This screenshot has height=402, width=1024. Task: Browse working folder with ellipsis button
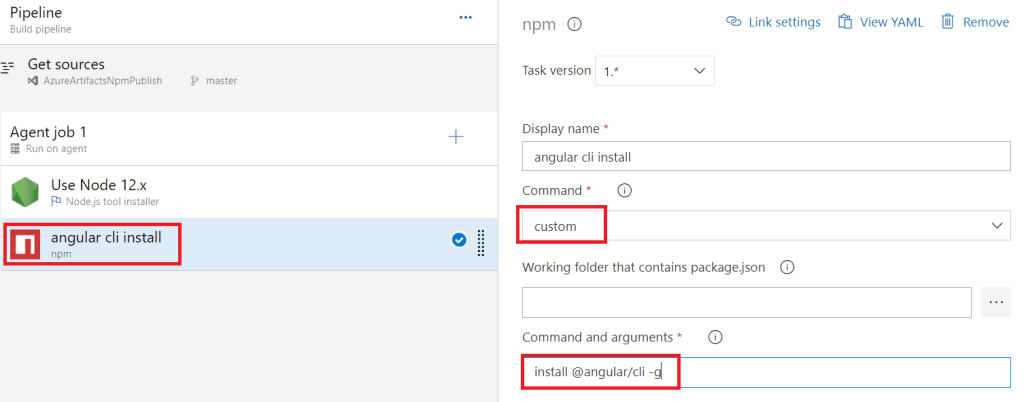click(996, 301)
